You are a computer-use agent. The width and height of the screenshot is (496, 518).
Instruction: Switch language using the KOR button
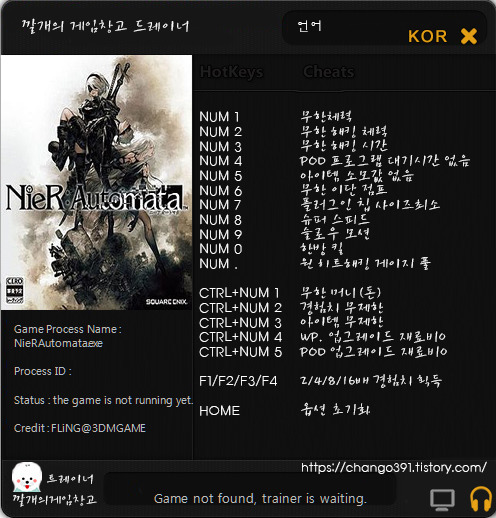(428, 36)
